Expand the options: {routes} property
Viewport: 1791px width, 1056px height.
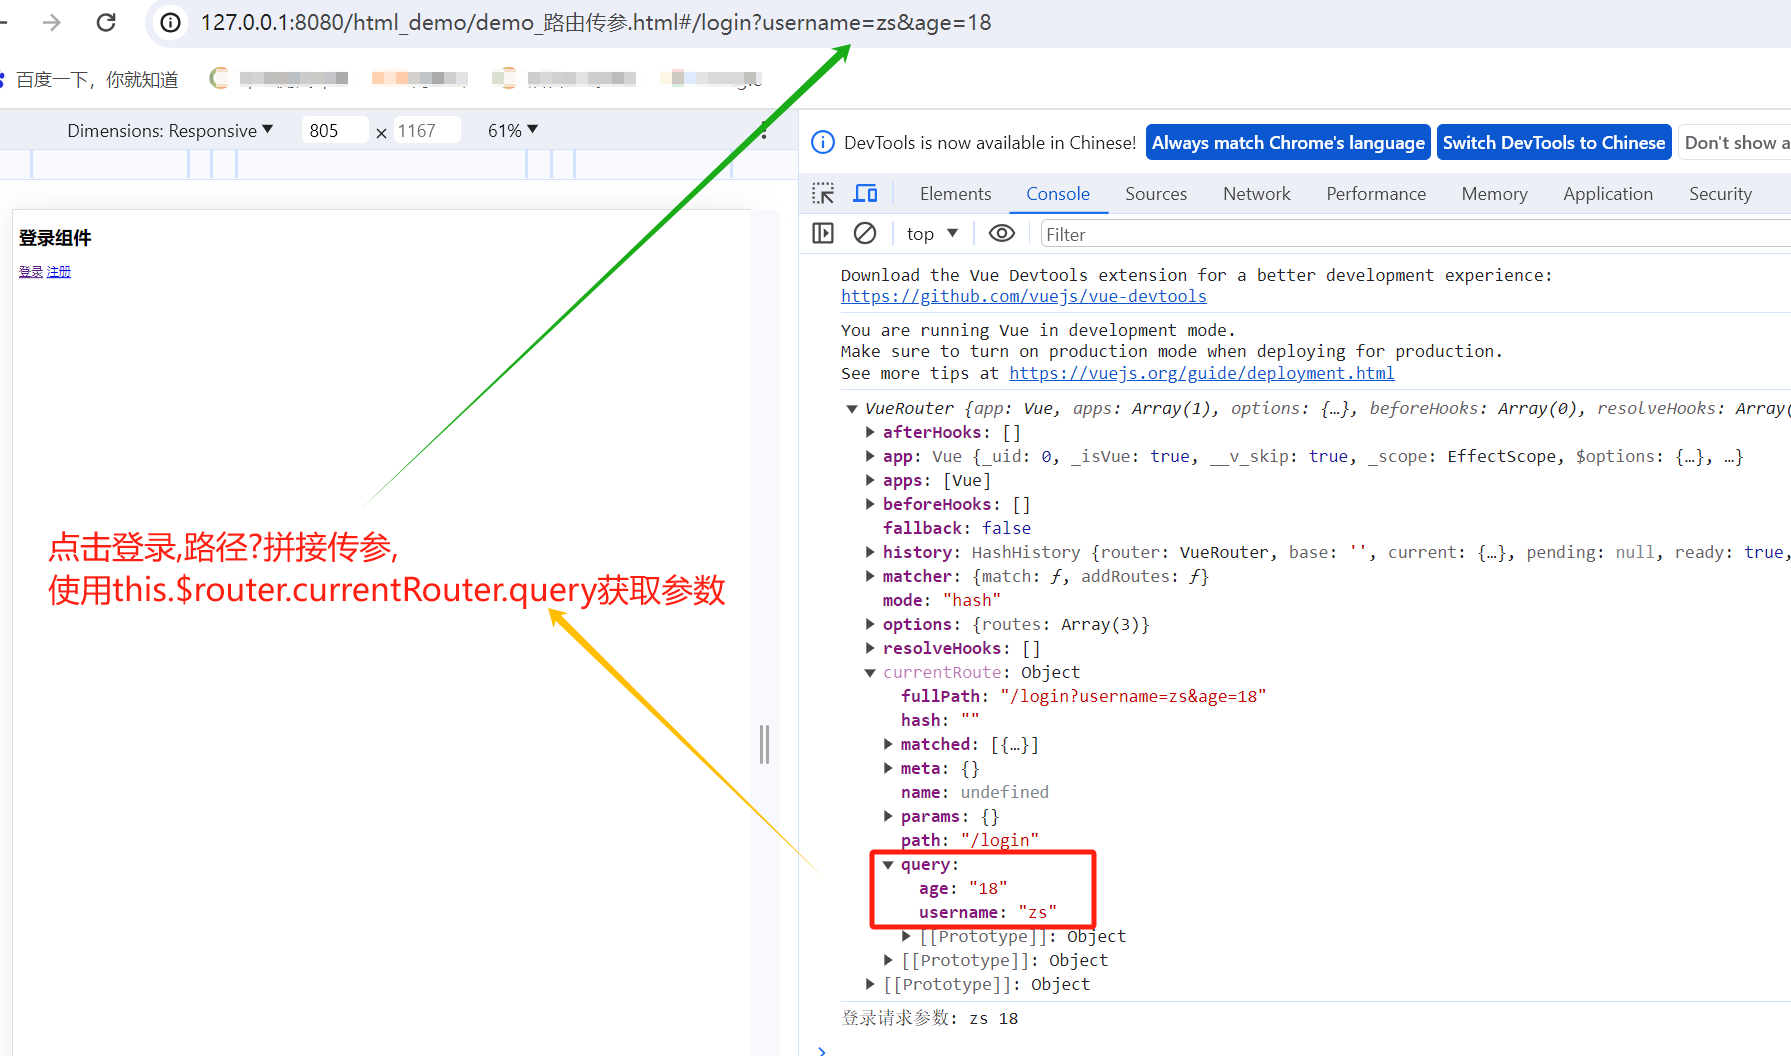pos(870,624)
